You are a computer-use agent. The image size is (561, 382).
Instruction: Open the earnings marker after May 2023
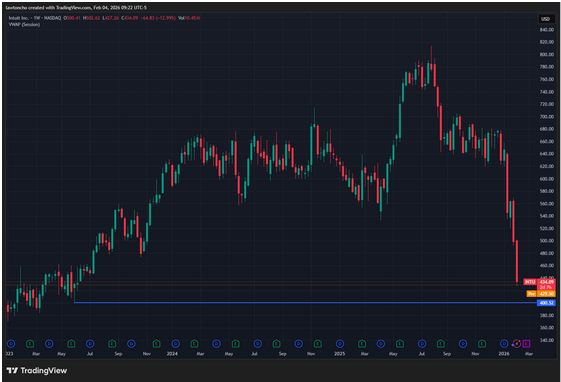point(71,344)
